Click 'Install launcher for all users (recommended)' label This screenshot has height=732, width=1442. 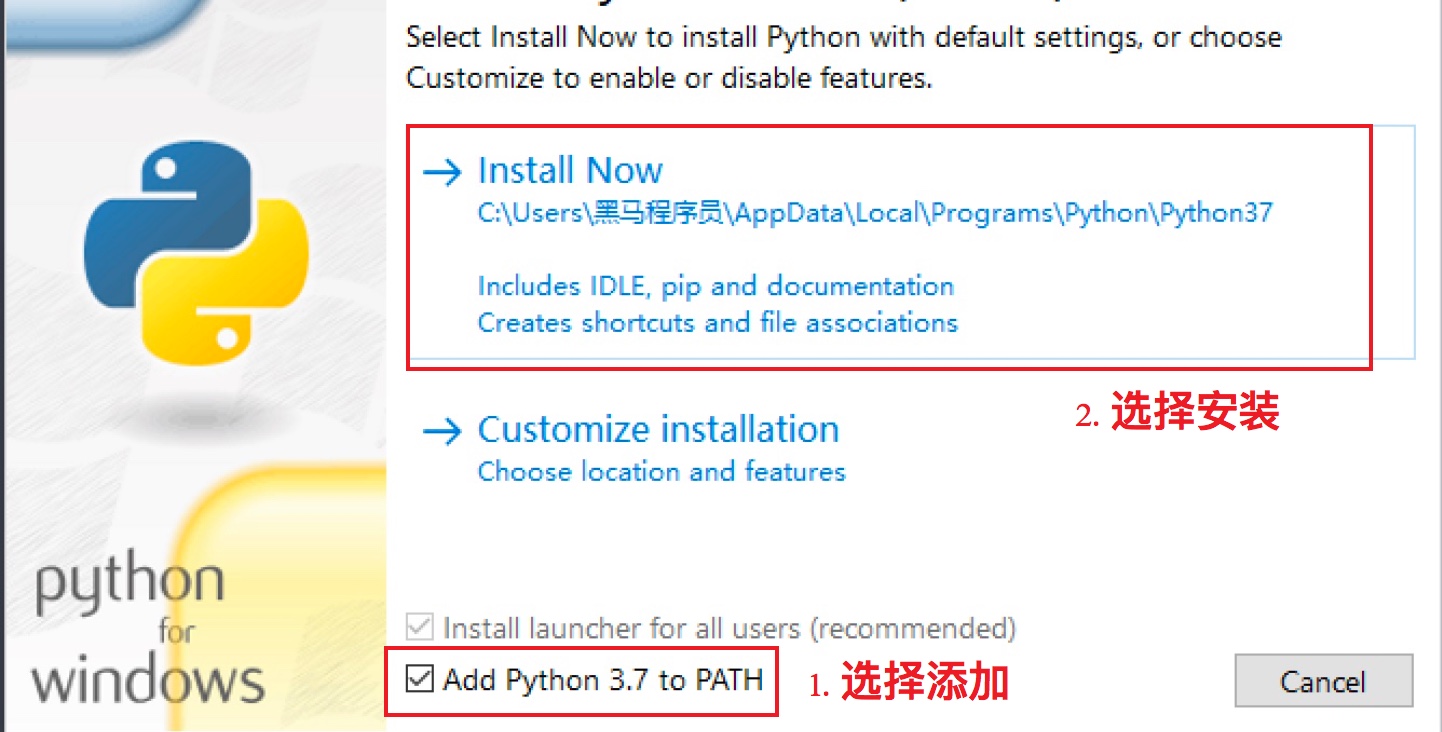(729, 628)
